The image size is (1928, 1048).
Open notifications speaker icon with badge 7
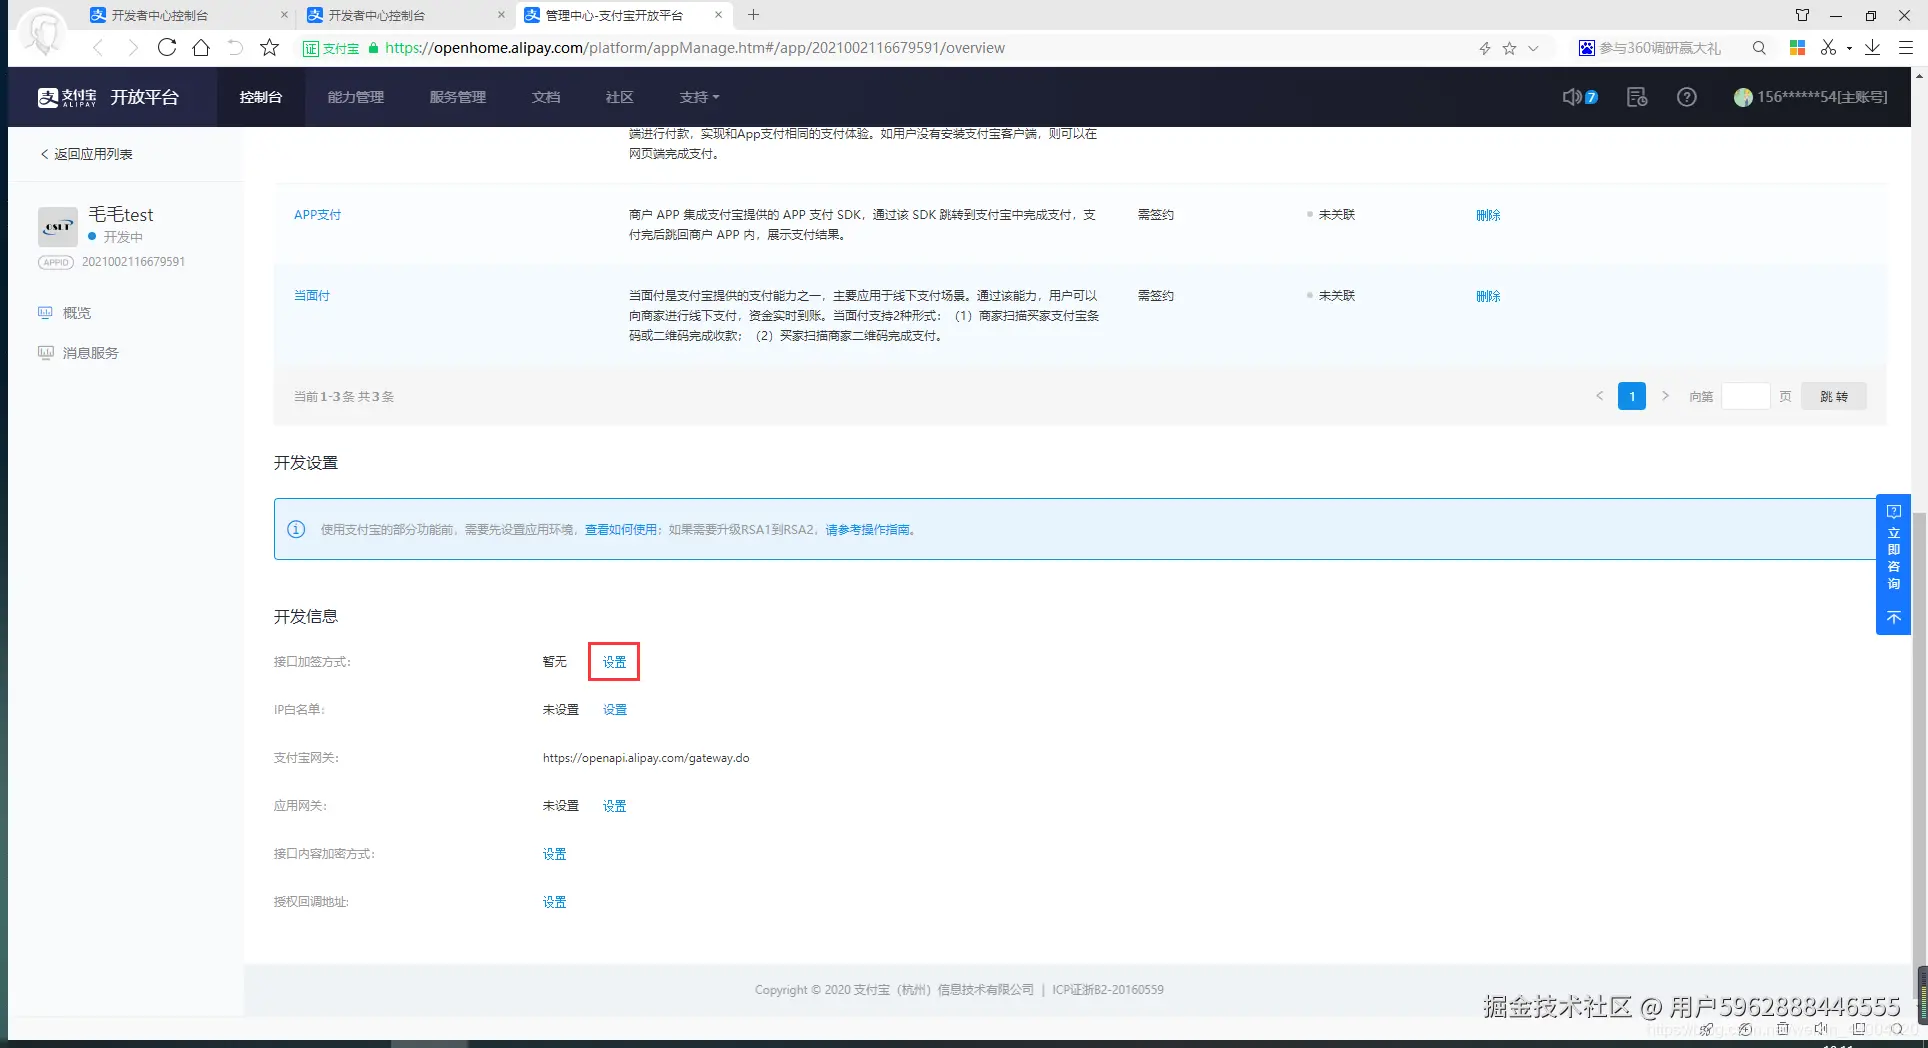[1579, 97]
